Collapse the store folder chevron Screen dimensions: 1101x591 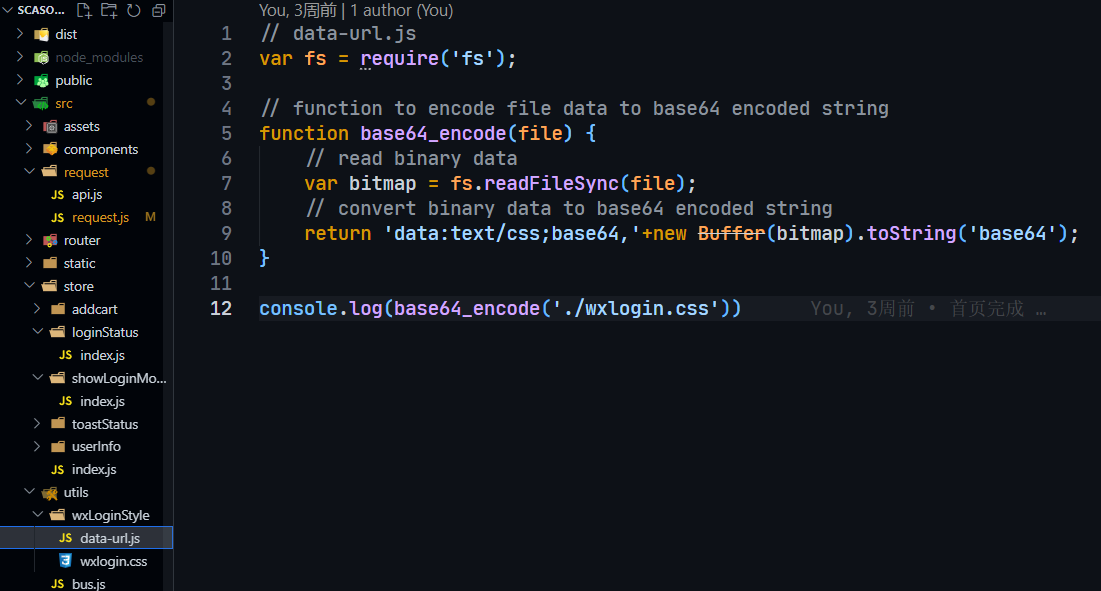28,286
